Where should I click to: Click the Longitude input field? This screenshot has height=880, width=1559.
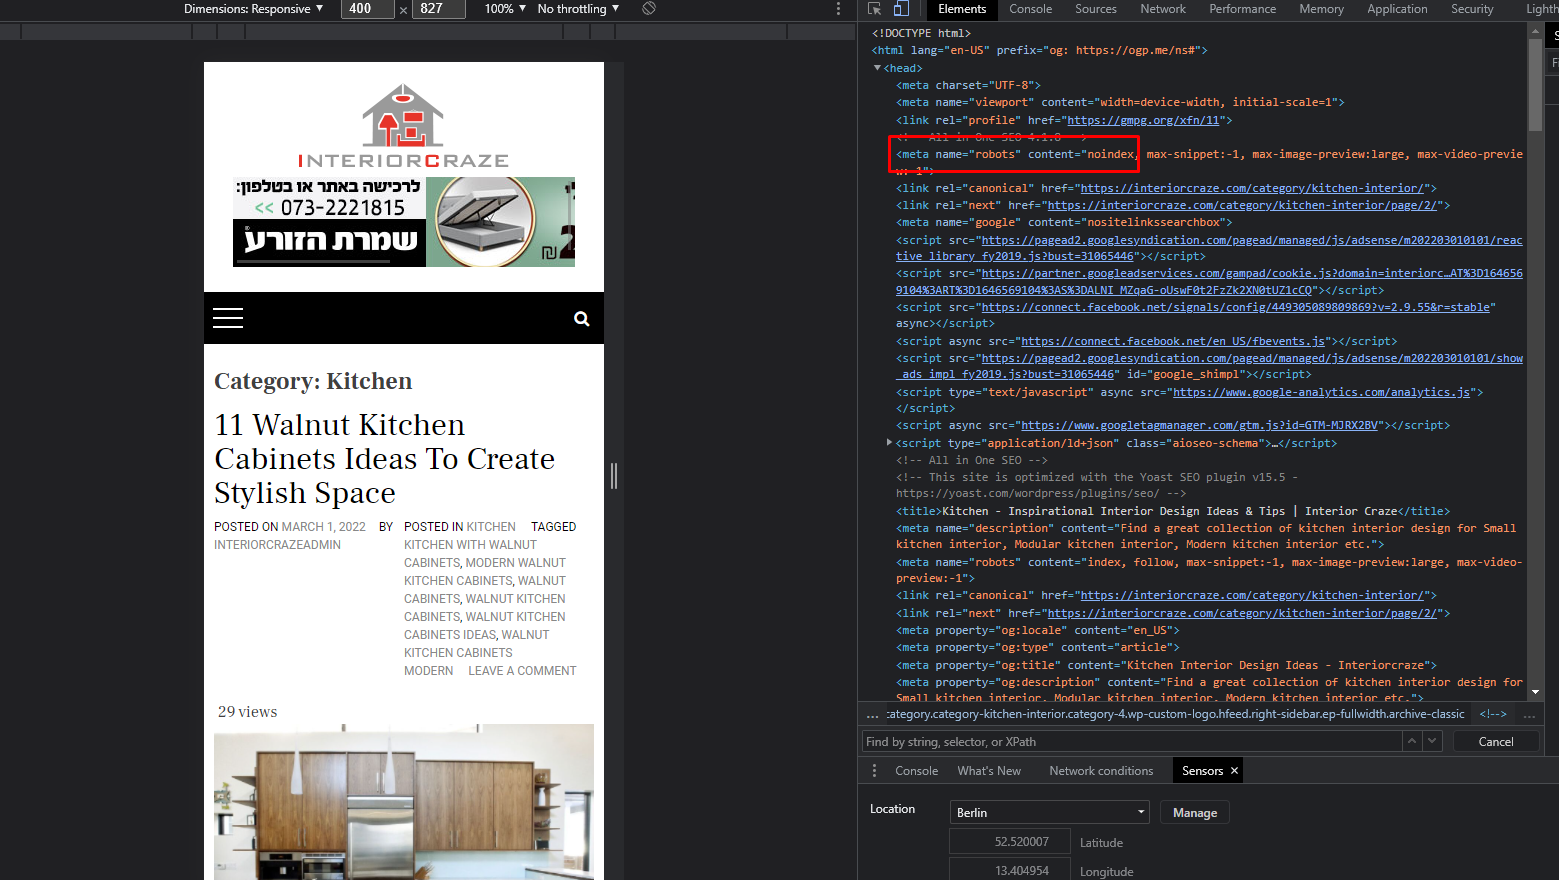(x=1010, y=871)
